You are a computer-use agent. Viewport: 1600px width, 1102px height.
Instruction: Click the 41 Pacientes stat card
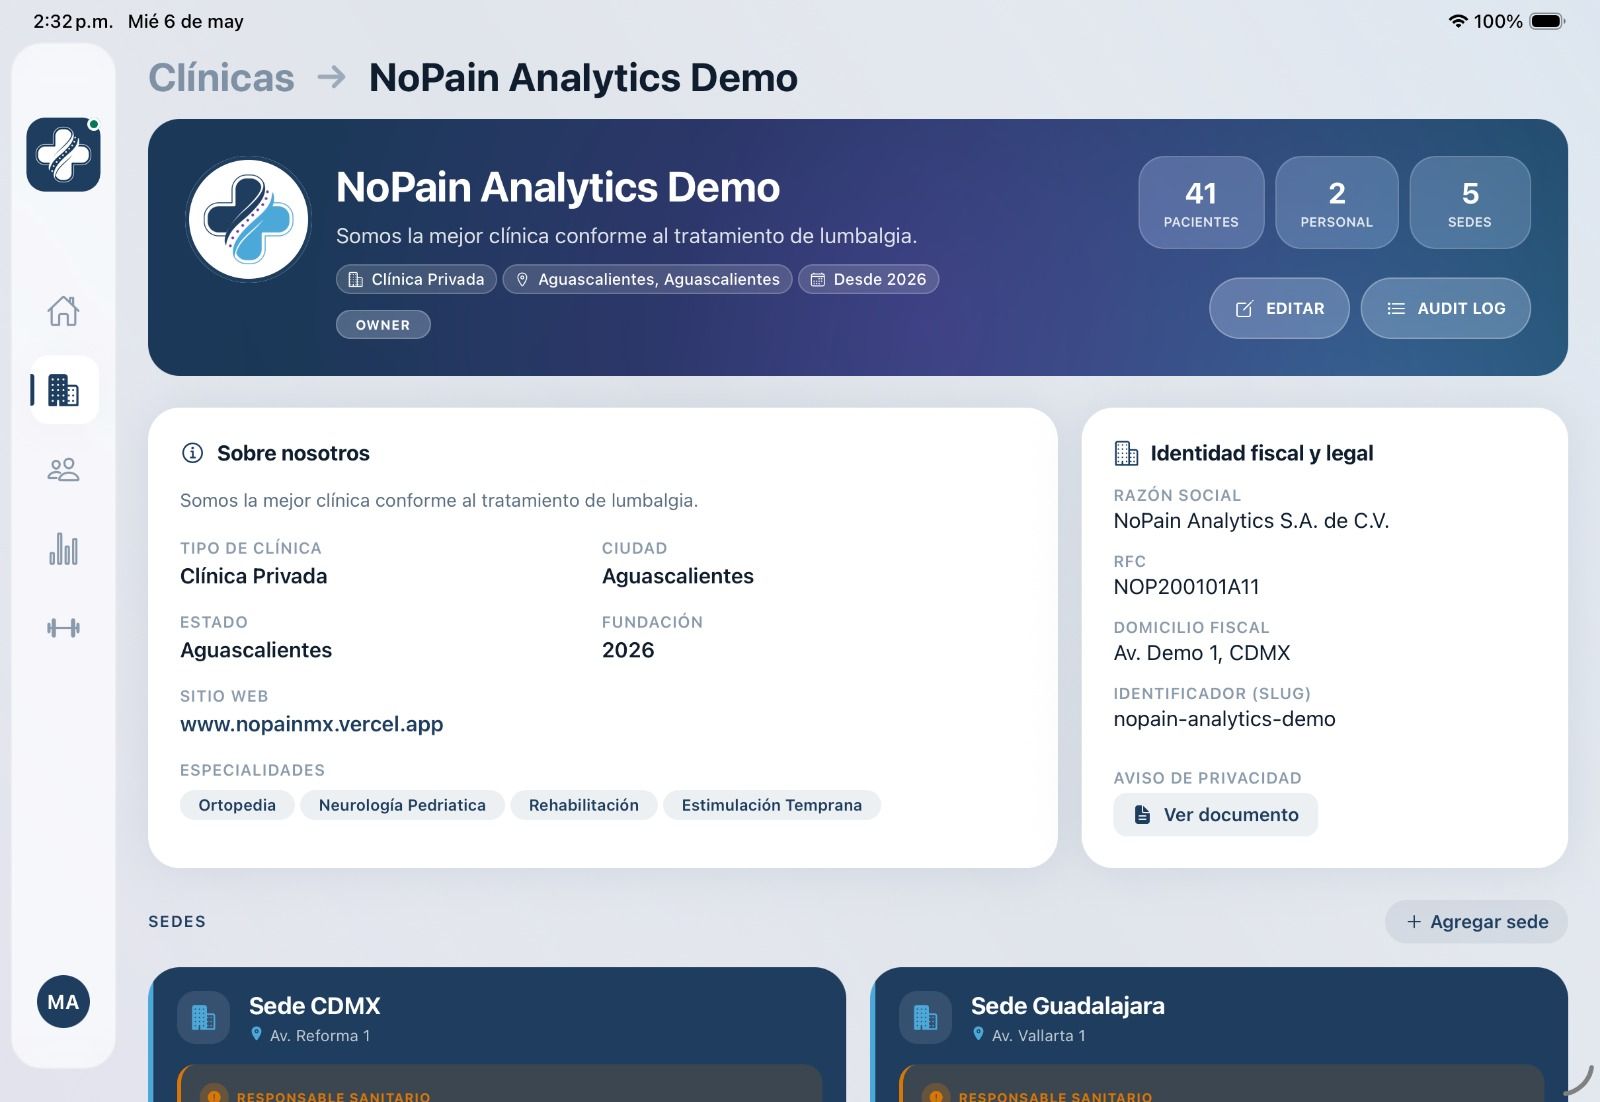[x=1201, y=202]
